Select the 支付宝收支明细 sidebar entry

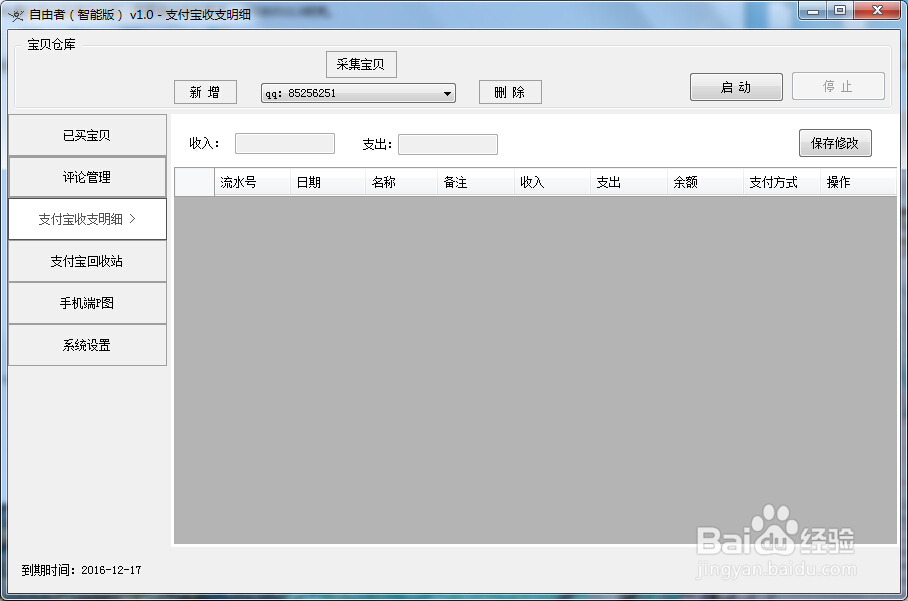click(87, 218)
